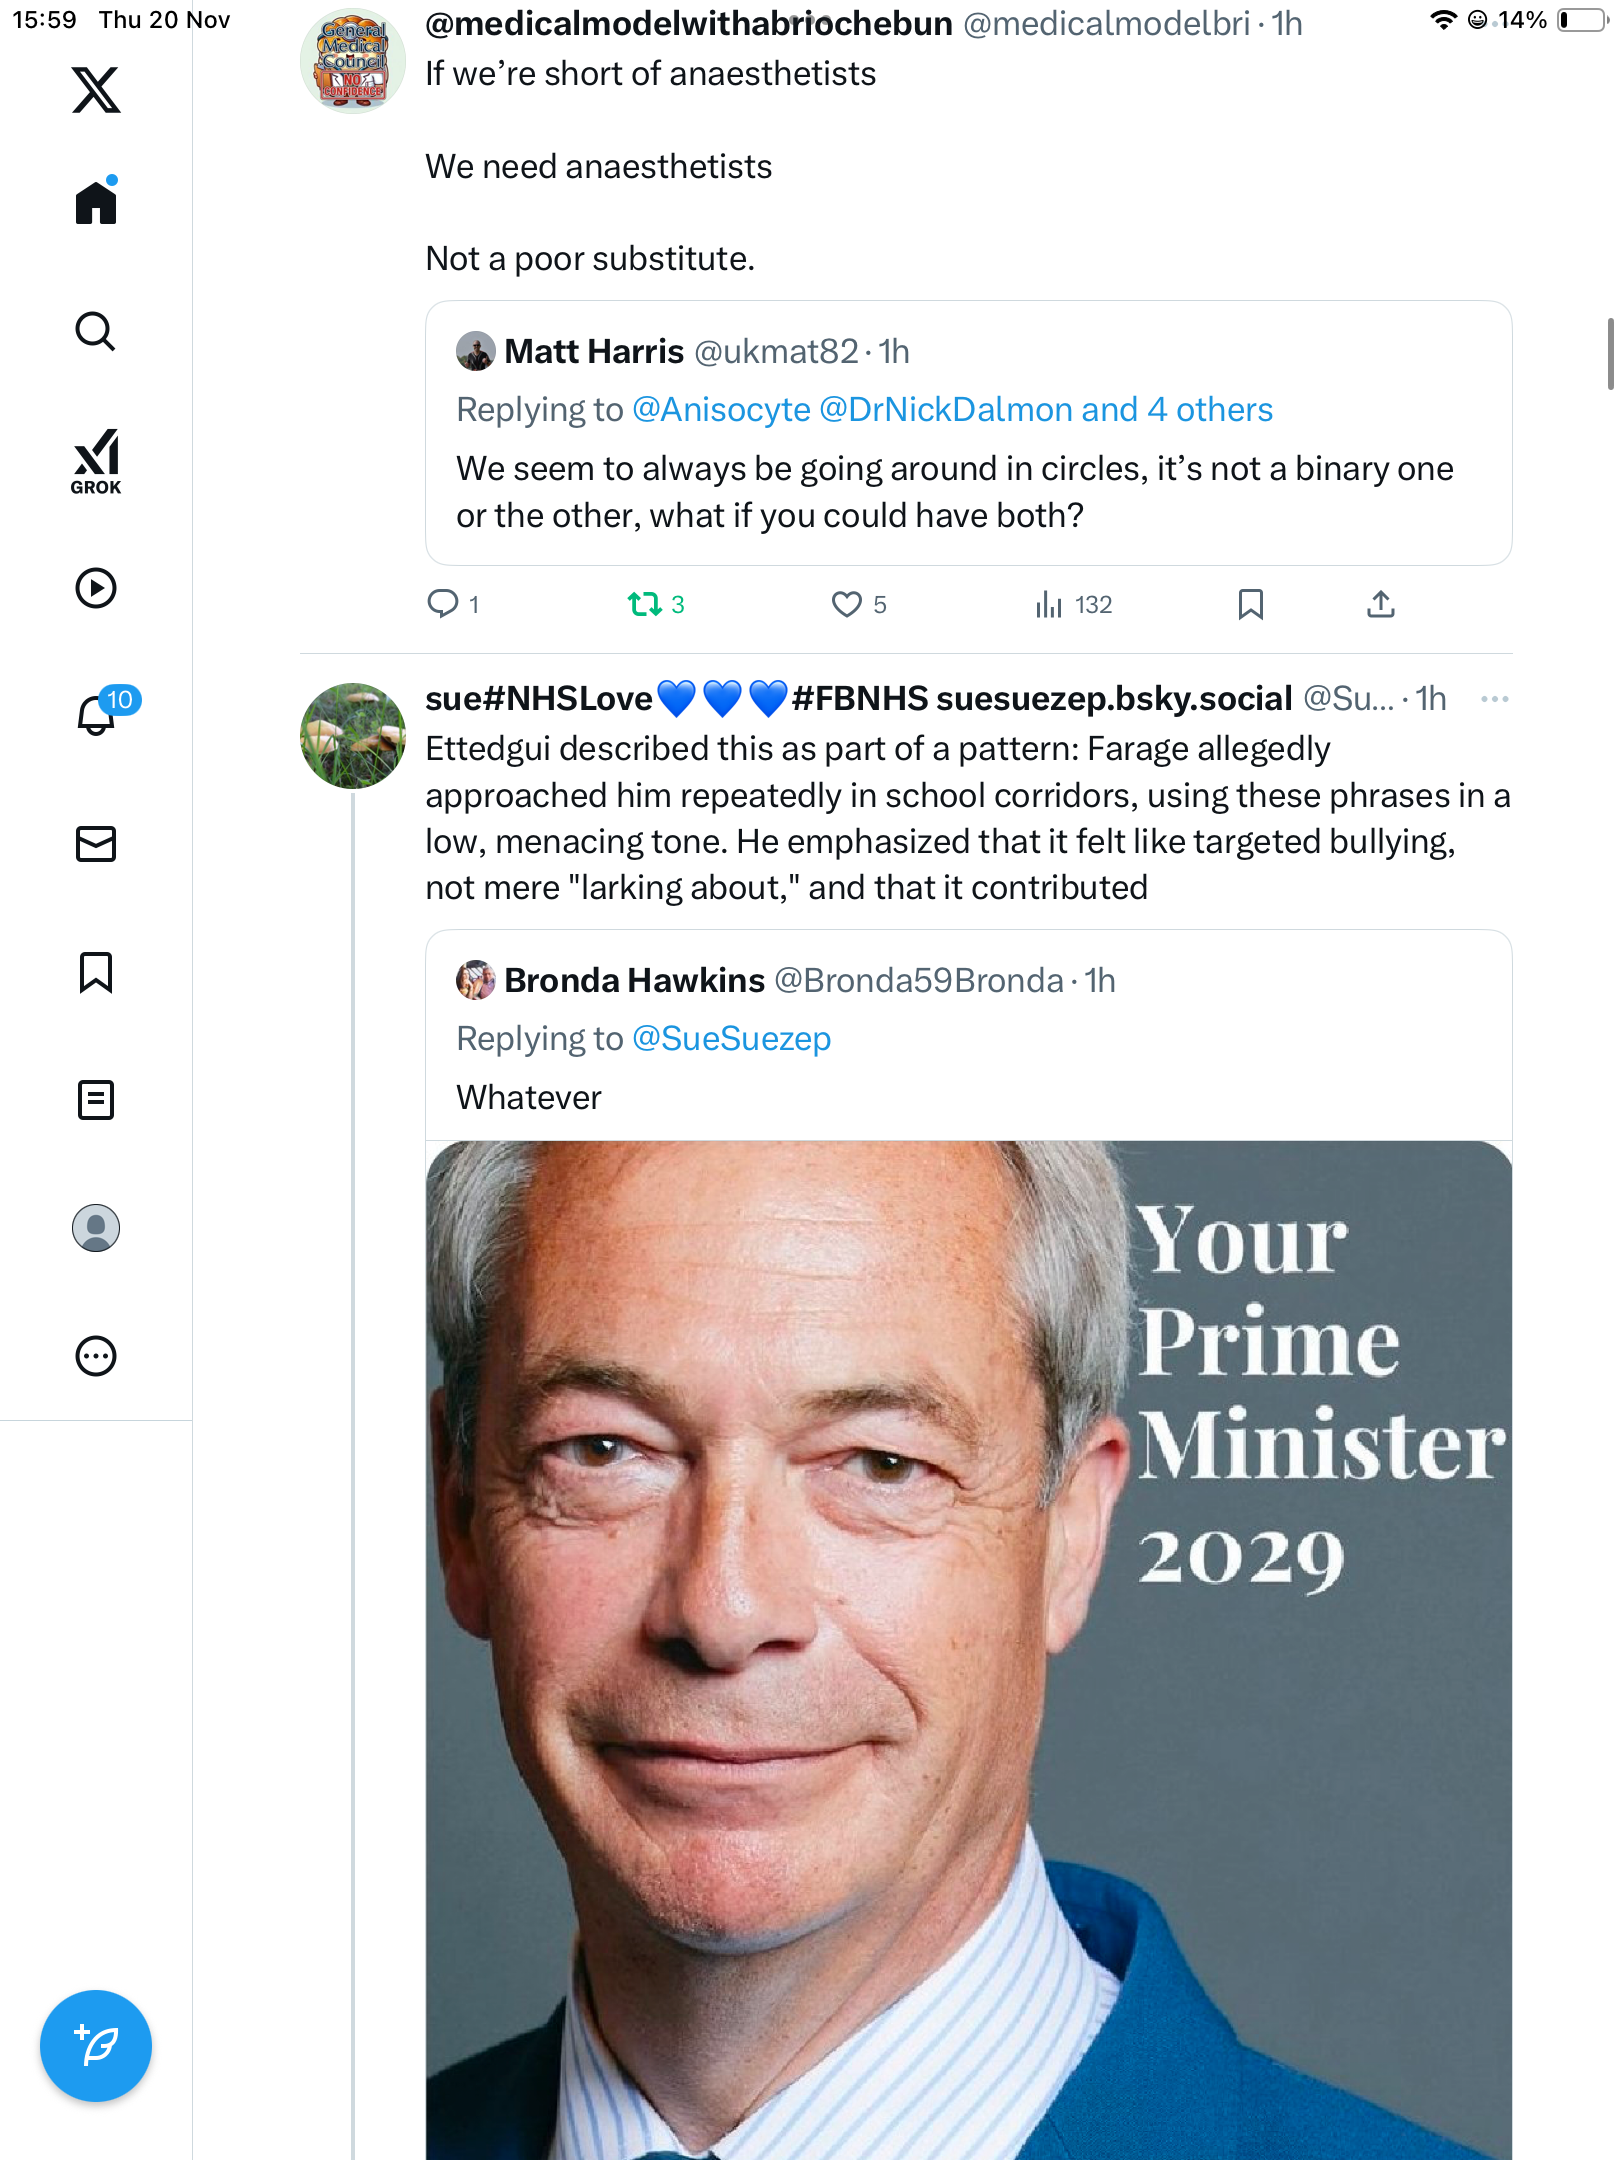Open Grok from the sidebar
This screenshot has height=2160, width=1620.
96,462
